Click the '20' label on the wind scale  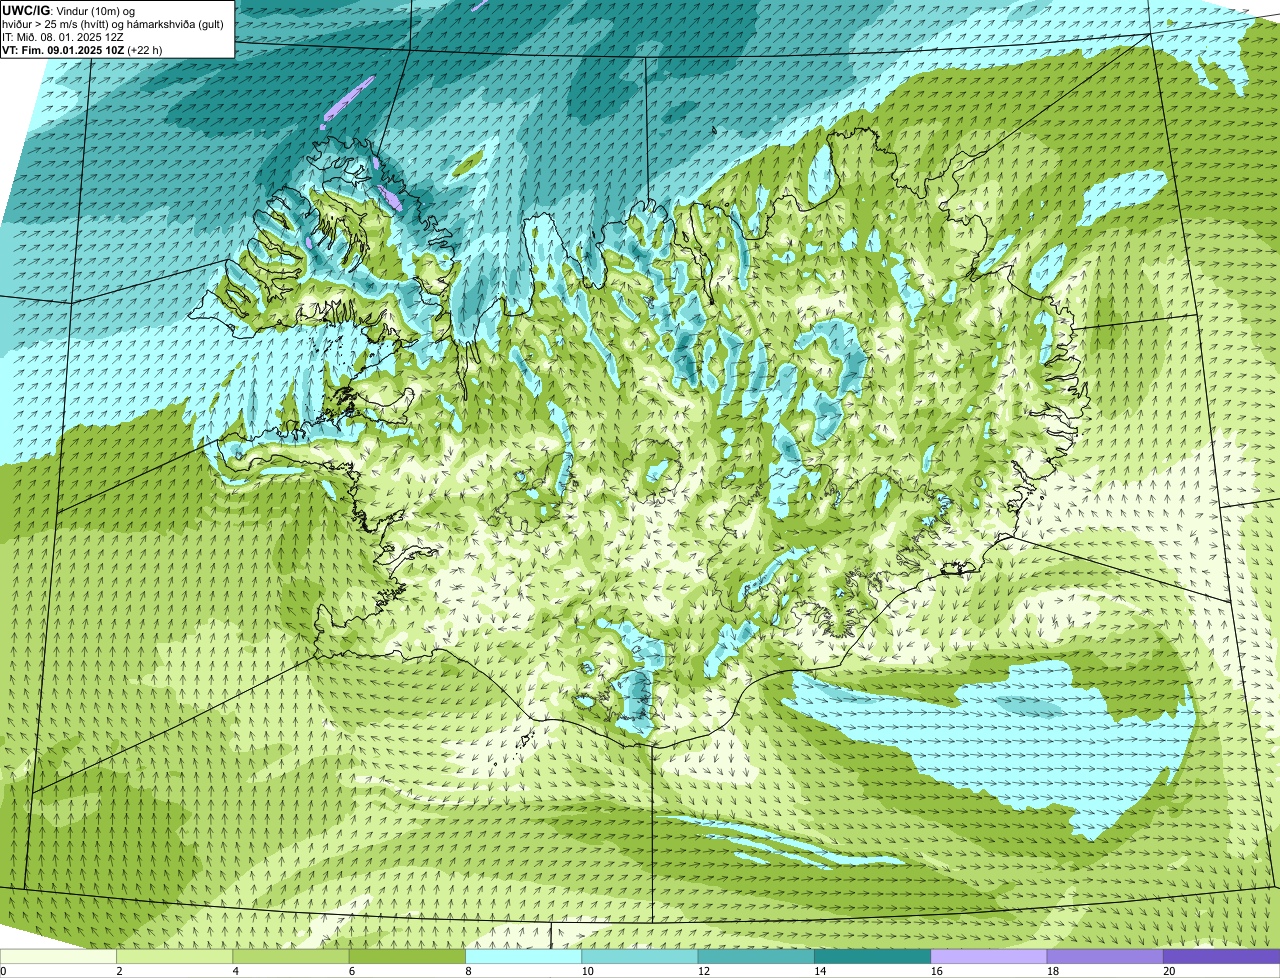click(x=1169, y=971)
